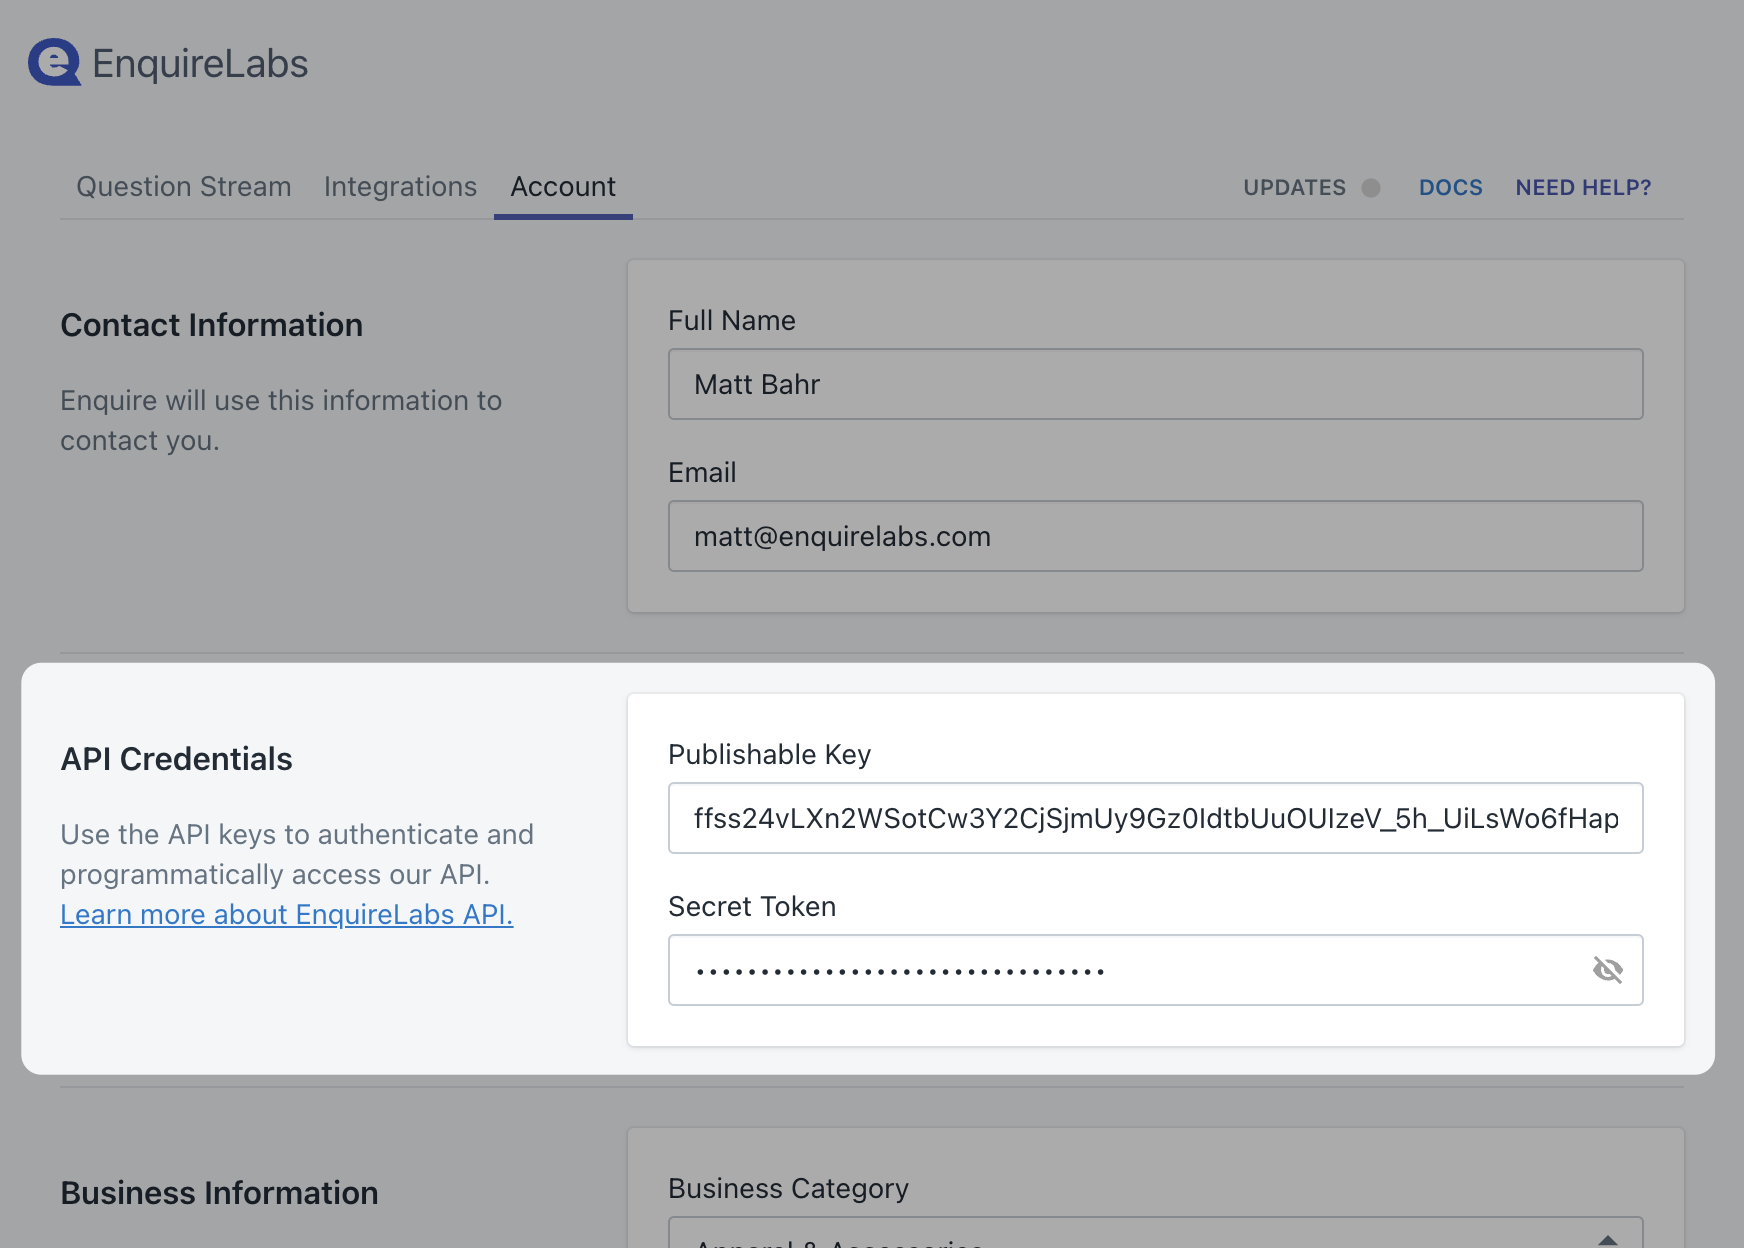The width and height of the screenshot is (1744, 1248).
Task: Click the eye icon in Secret Token field
Action: click(x=1610, y=969)
